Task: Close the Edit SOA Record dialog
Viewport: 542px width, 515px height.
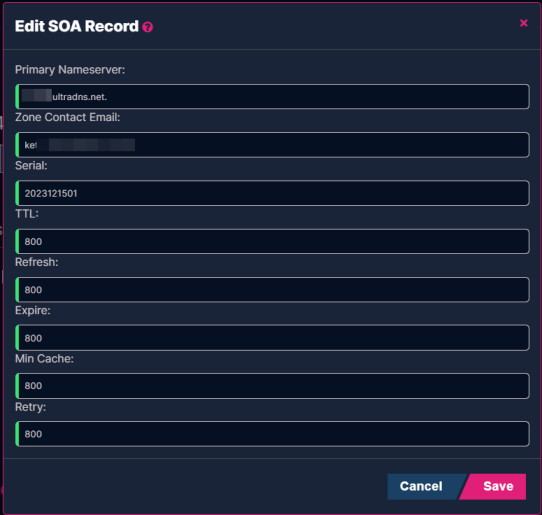Action: pos(524,23)
